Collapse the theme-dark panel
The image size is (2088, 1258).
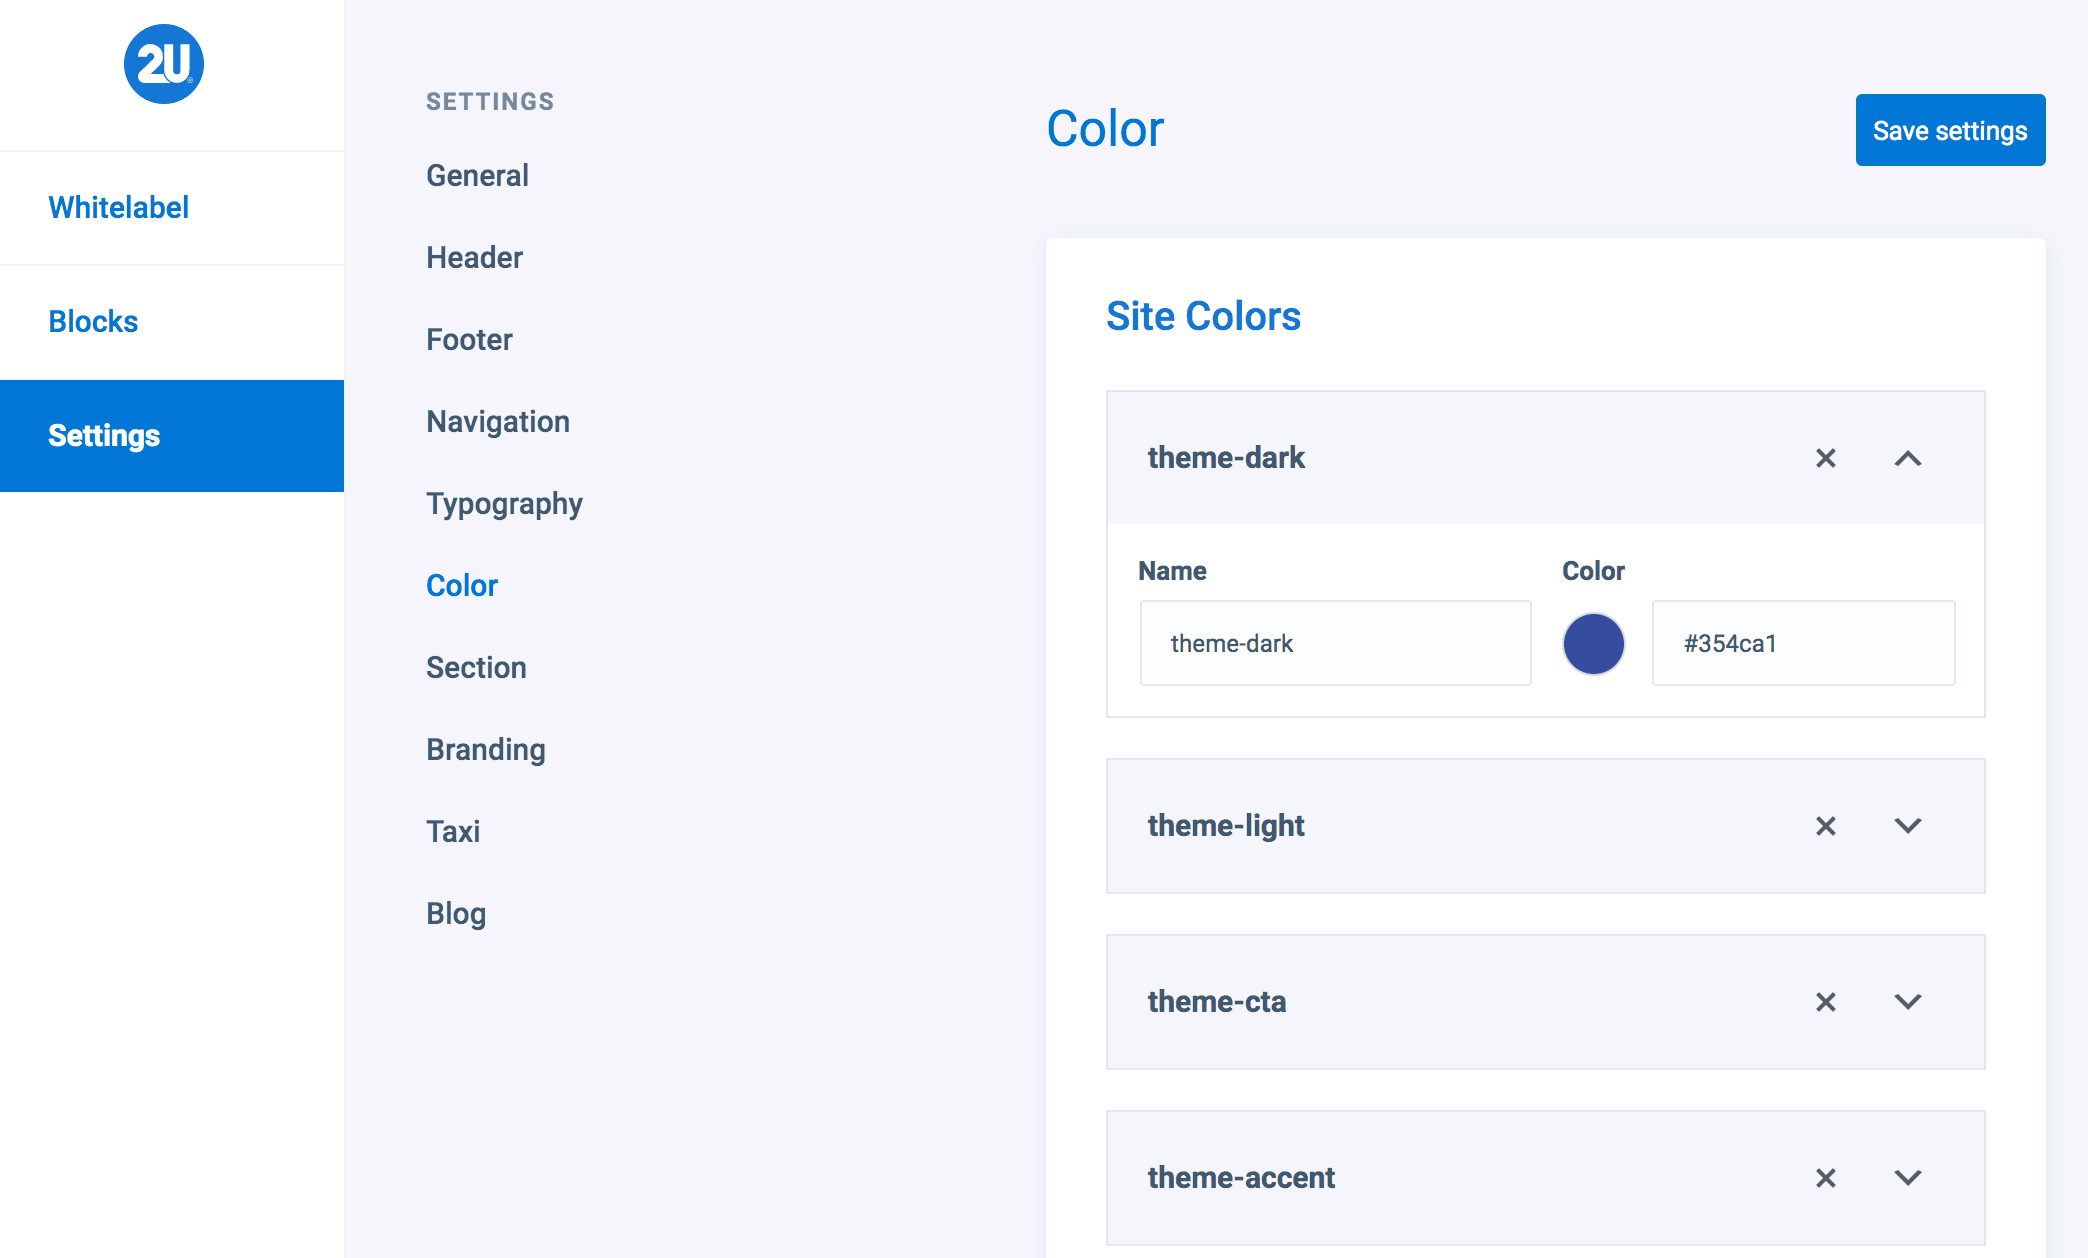pyautogui.click(x=1907, y=458)
